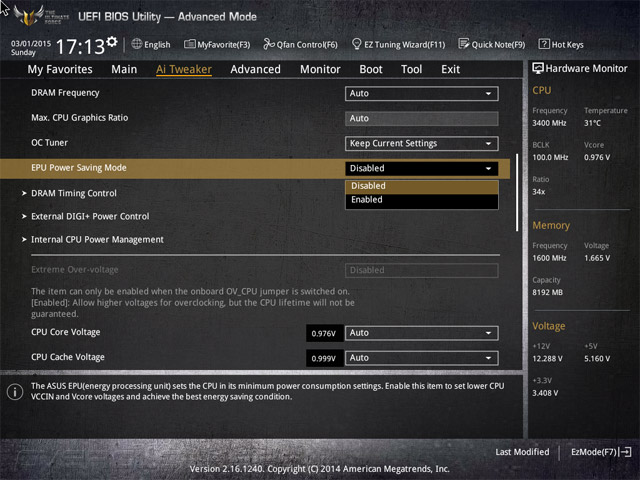Click the CPU Core Voltage label
640x480 pixels.
[x=66, y=332]
